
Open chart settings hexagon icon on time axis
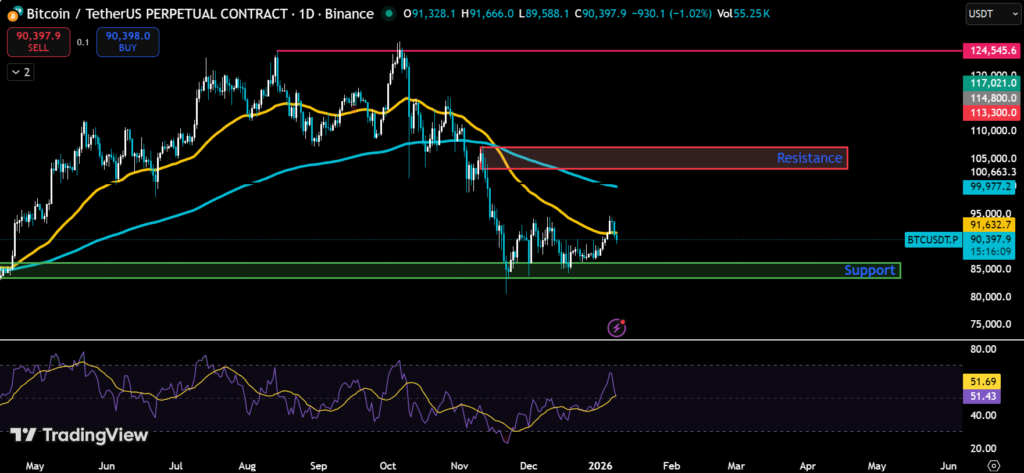click(991, 465)
